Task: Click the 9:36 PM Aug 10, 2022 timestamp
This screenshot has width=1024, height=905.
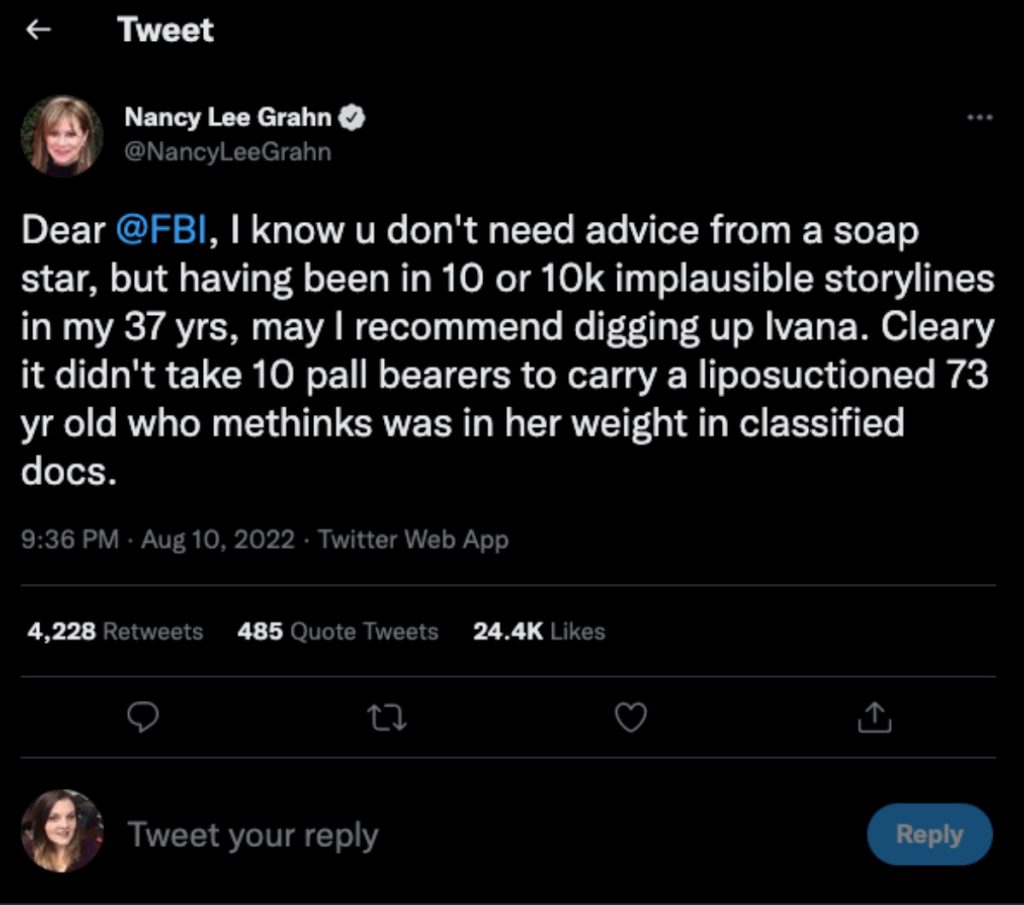Action: (x=157, y=540)
